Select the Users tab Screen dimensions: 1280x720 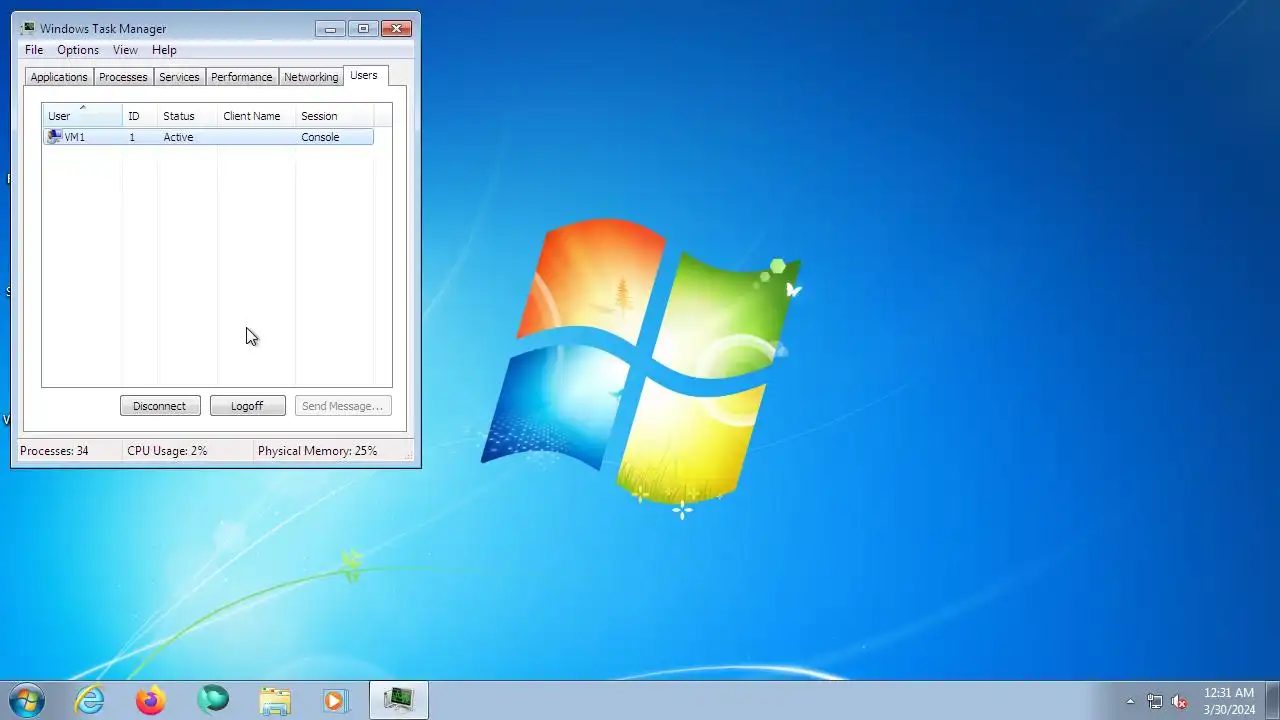coord(364,75)
